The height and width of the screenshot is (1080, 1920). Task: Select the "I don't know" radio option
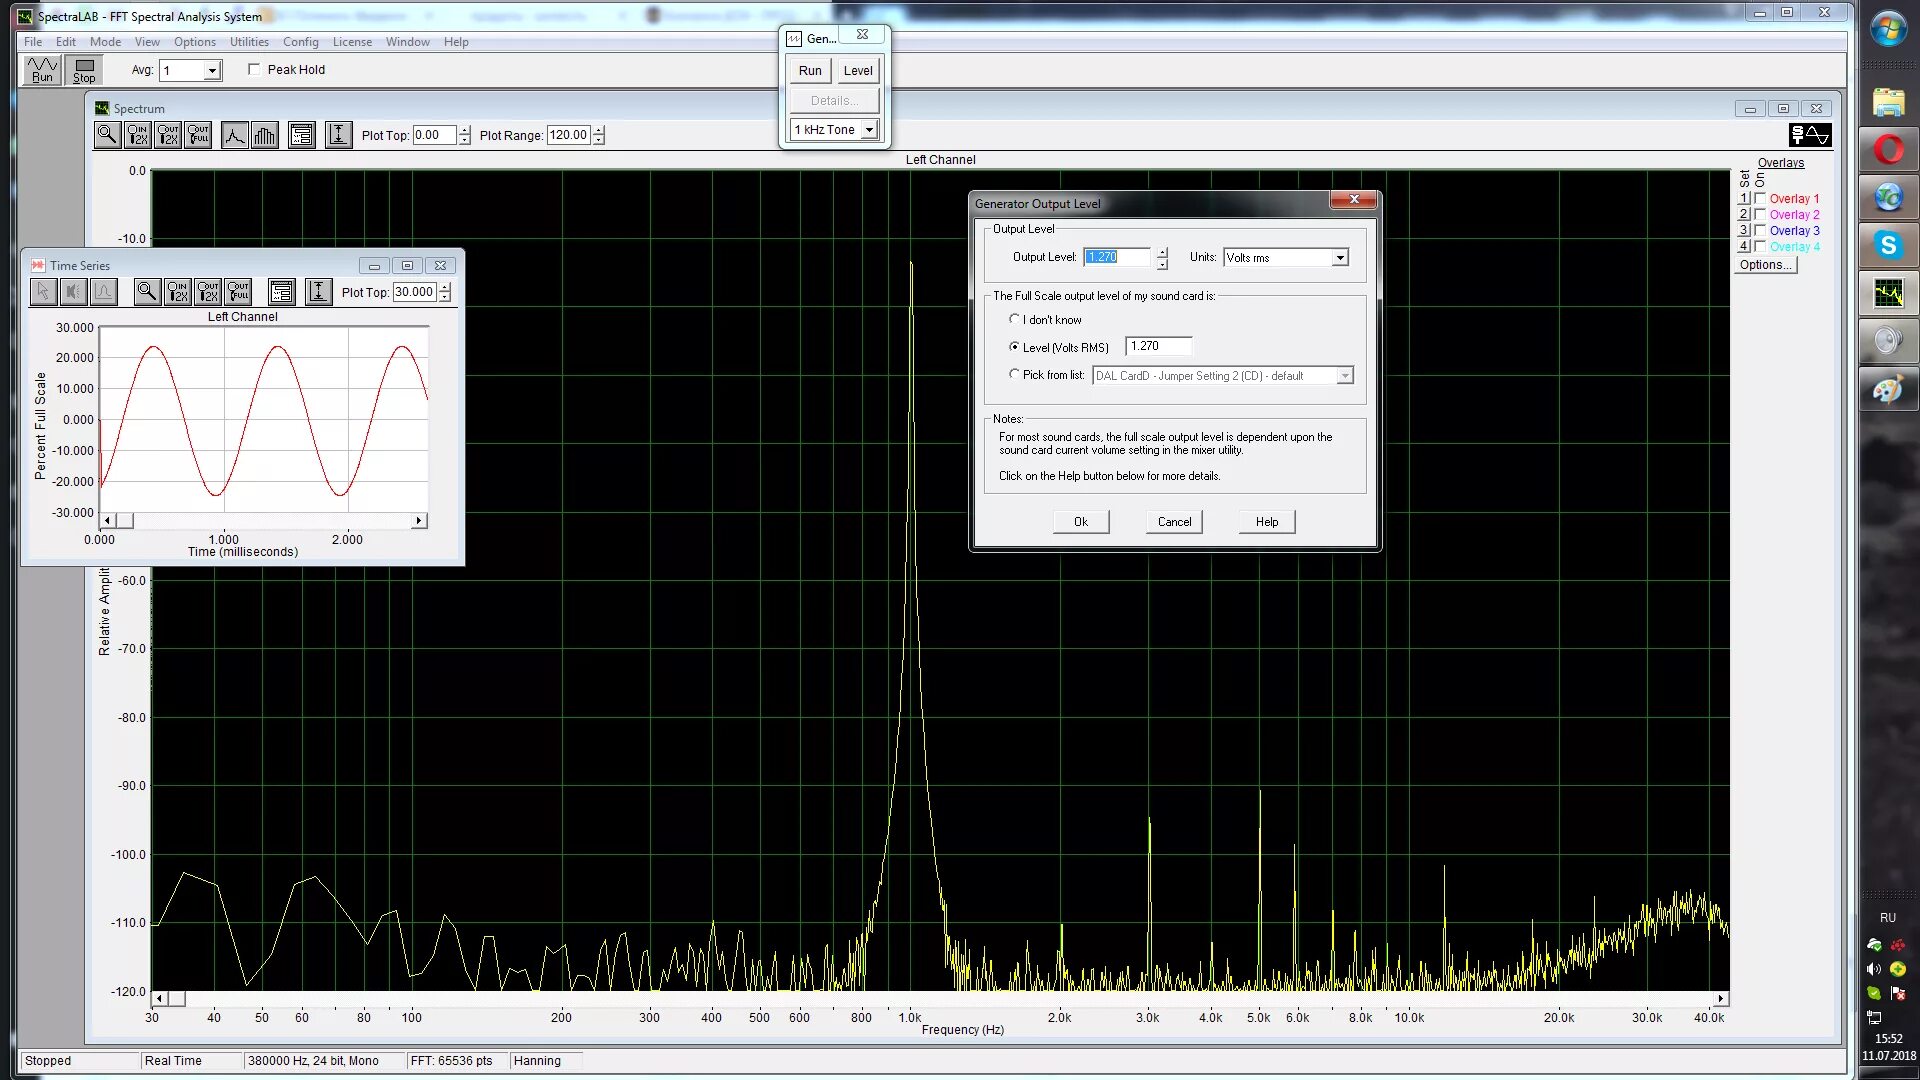[x=1014, y=319]
